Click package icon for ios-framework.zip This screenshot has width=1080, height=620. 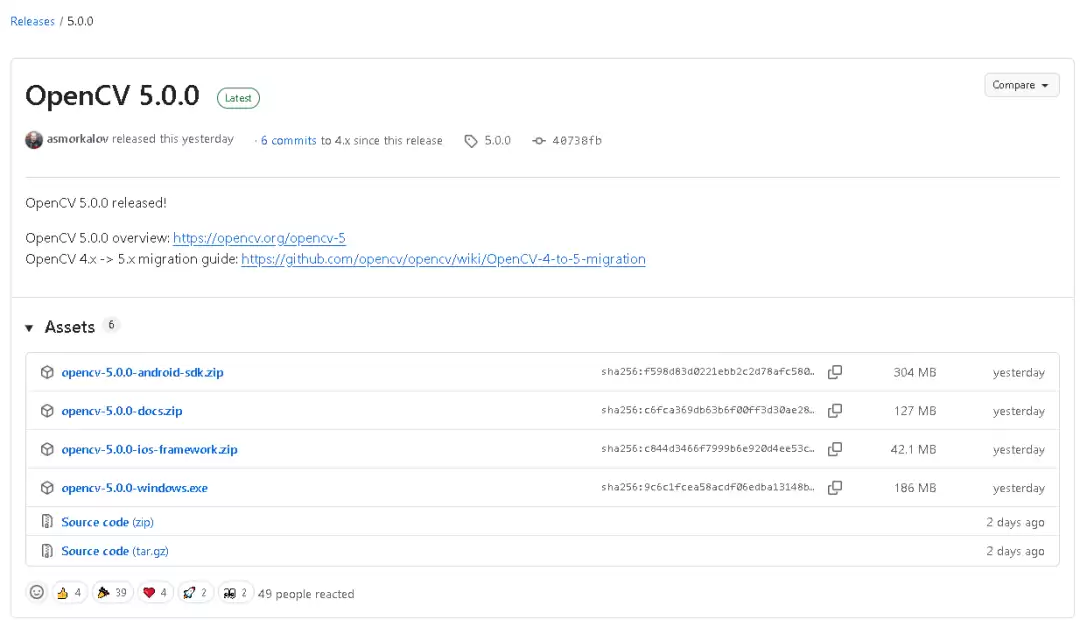coord(47,449)
